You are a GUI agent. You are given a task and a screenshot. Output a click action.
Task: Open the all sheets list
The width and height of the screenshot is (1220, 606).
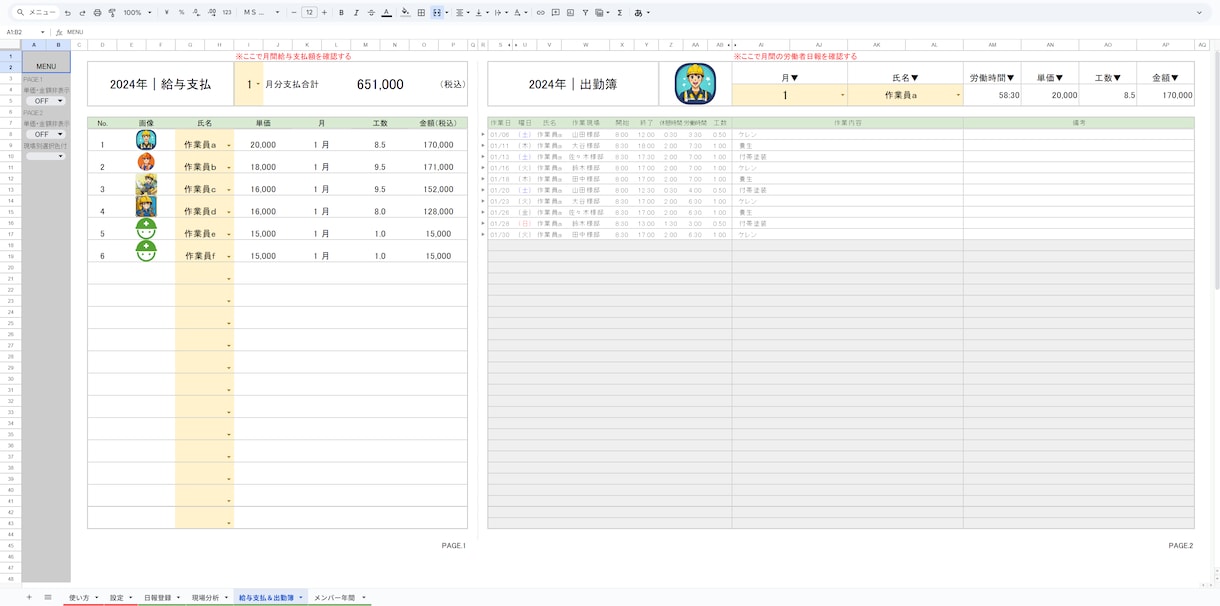(x=47, y=597)
